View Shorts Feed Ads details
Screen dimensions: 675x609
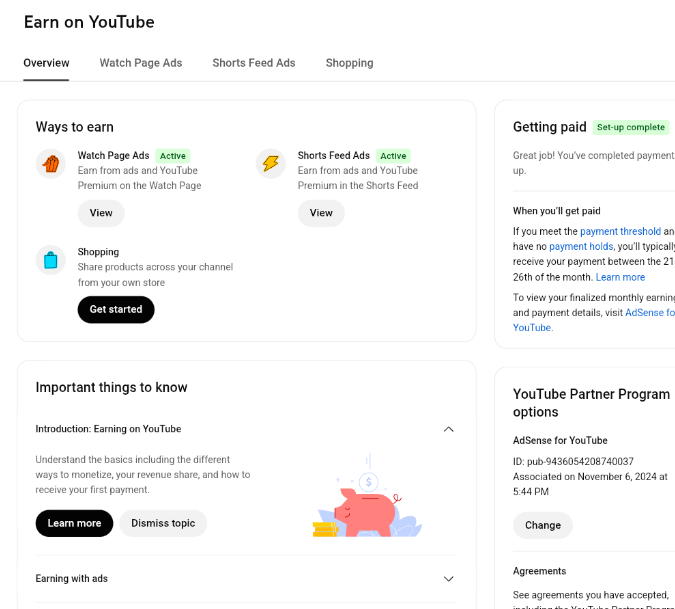(321, 213)
